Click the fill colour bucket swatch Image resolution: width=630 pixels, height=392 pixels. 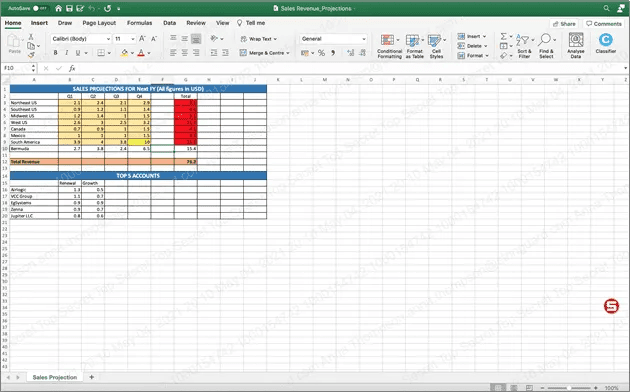tap(124, 53)
